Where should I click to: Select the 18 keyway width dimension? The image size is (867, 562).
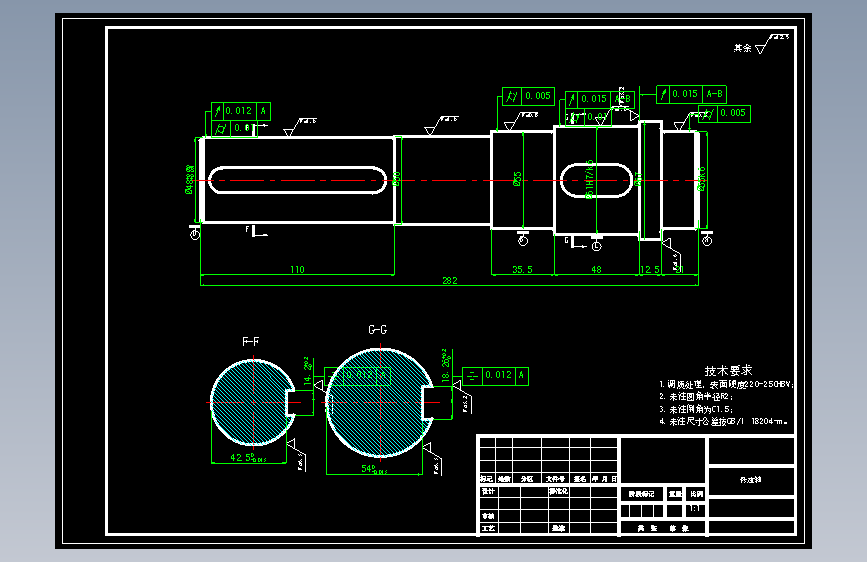[446, 366]
